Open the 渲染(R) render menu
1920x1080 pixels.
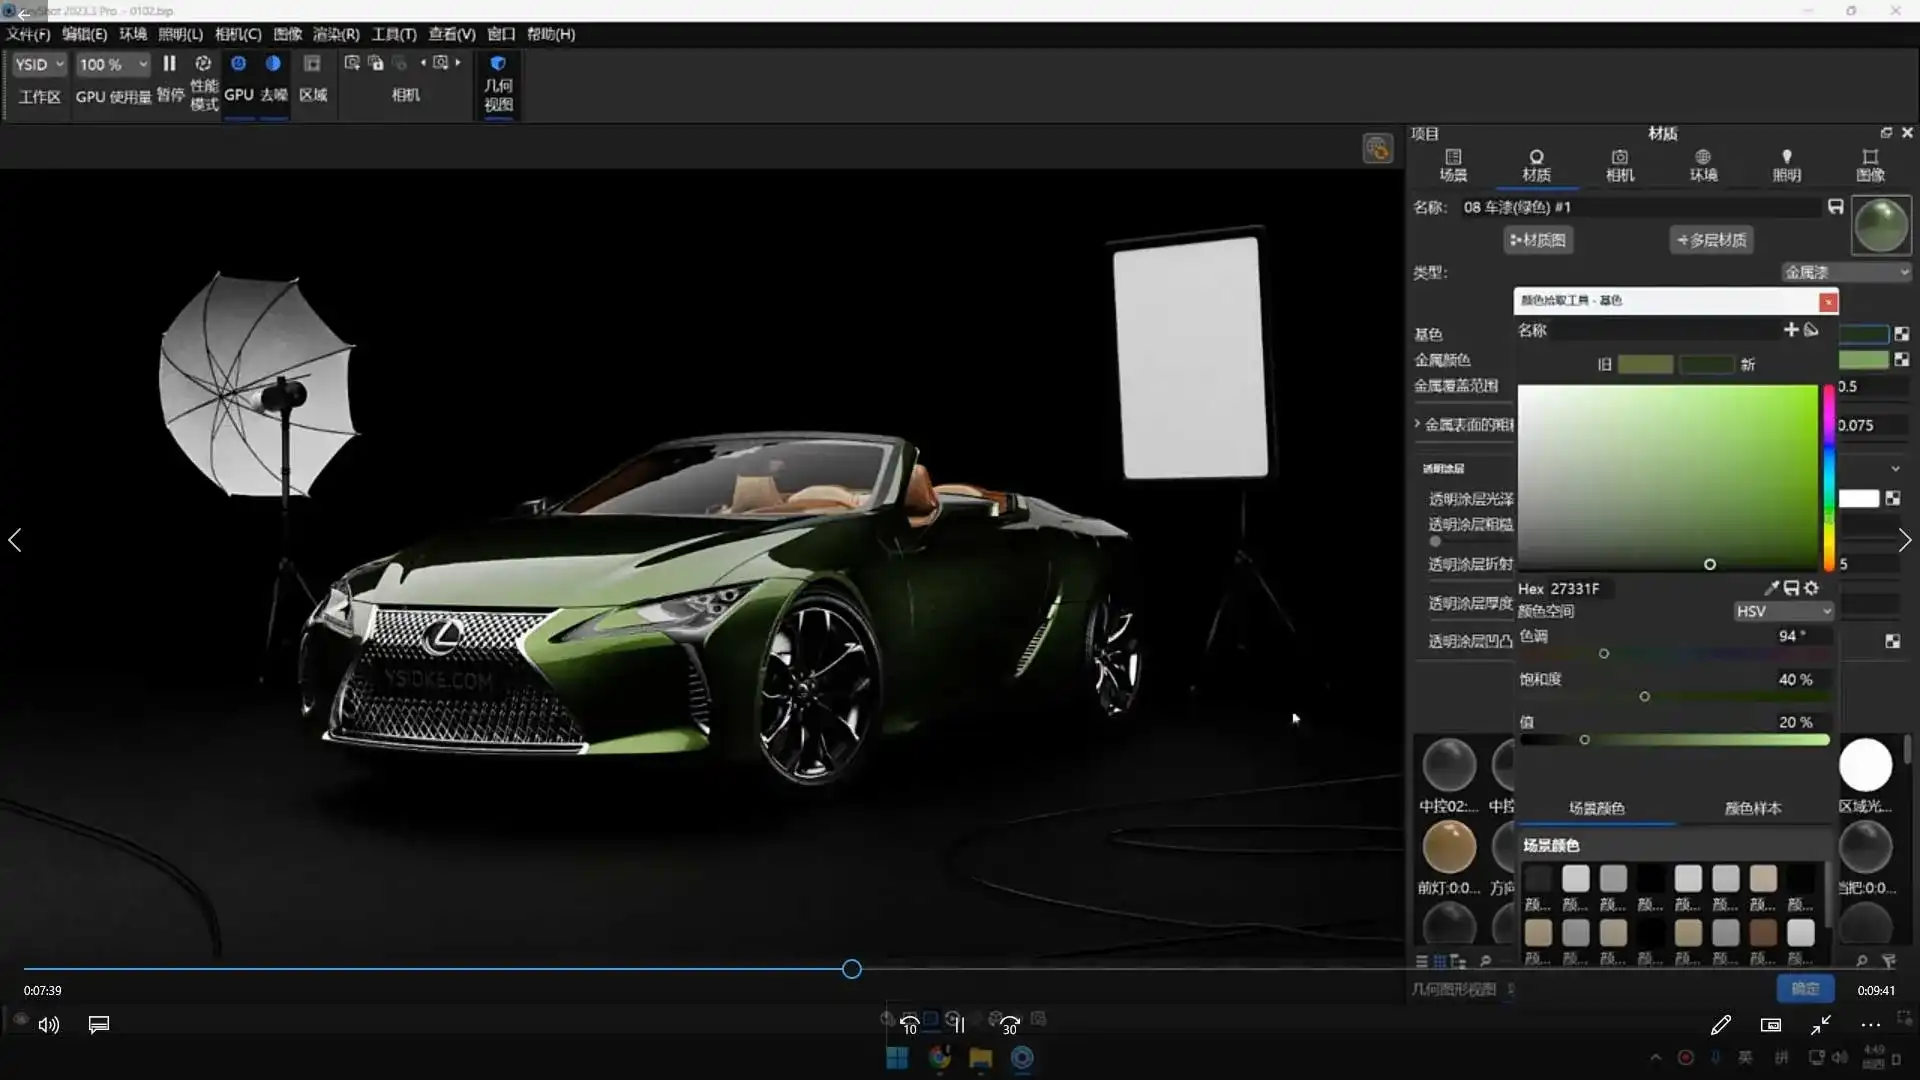pos(336,34)
